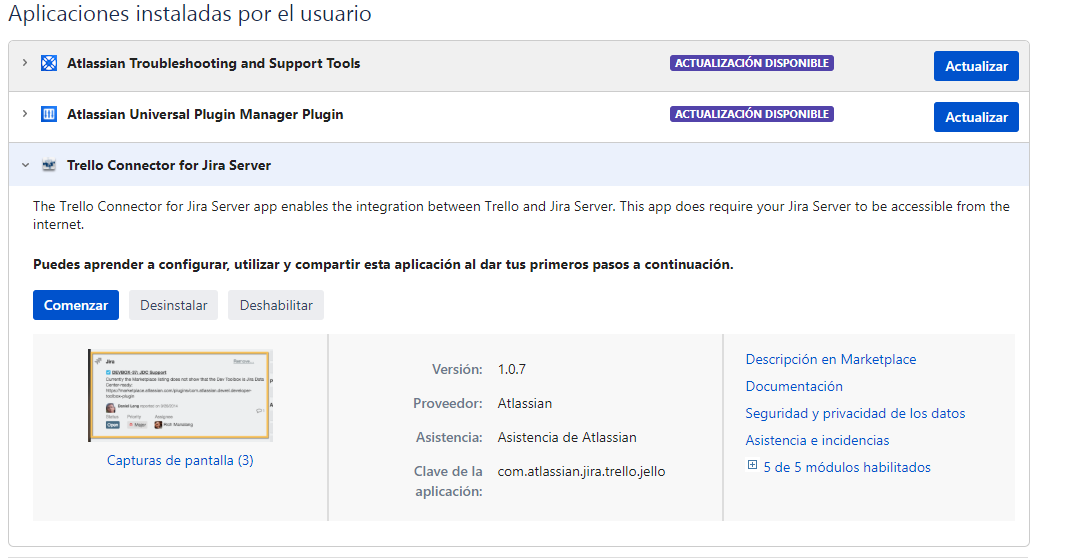
Task: Click the app key com.atlassian.jira.trello.jello
Action: [581, 471]
